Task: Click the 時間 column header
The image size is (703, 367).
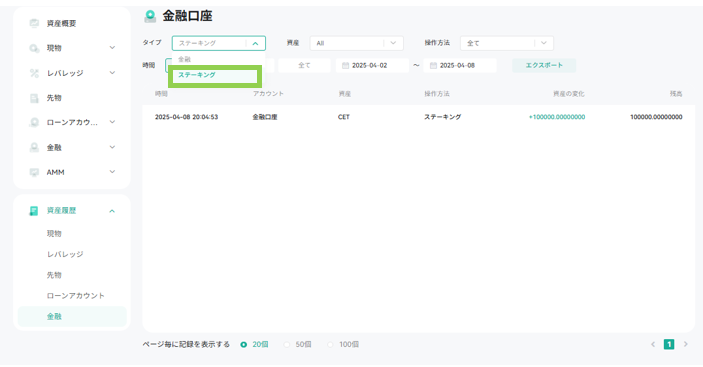Action: coord(161,94)
